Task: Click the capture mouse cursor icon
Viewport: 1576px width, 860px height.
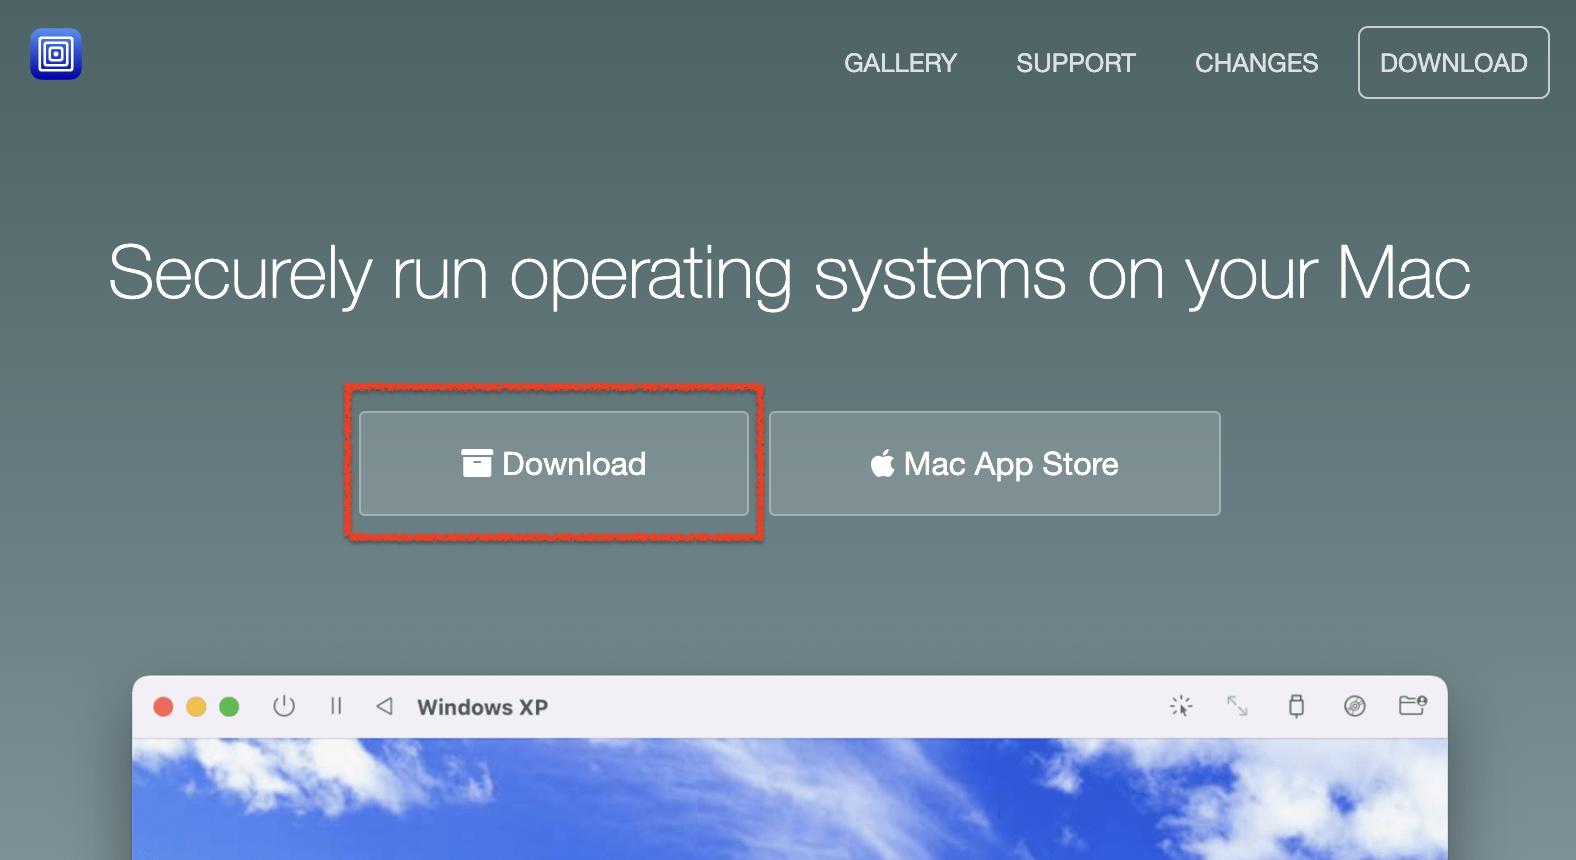Action: (1181, 706)
